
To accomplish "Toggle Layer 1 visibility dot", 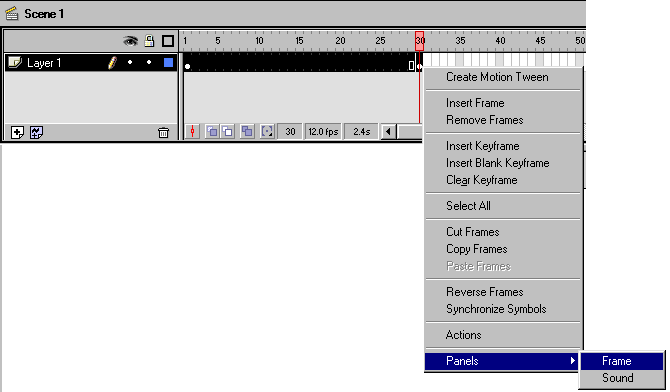I will pyautogui.click(x=130, y=62).
